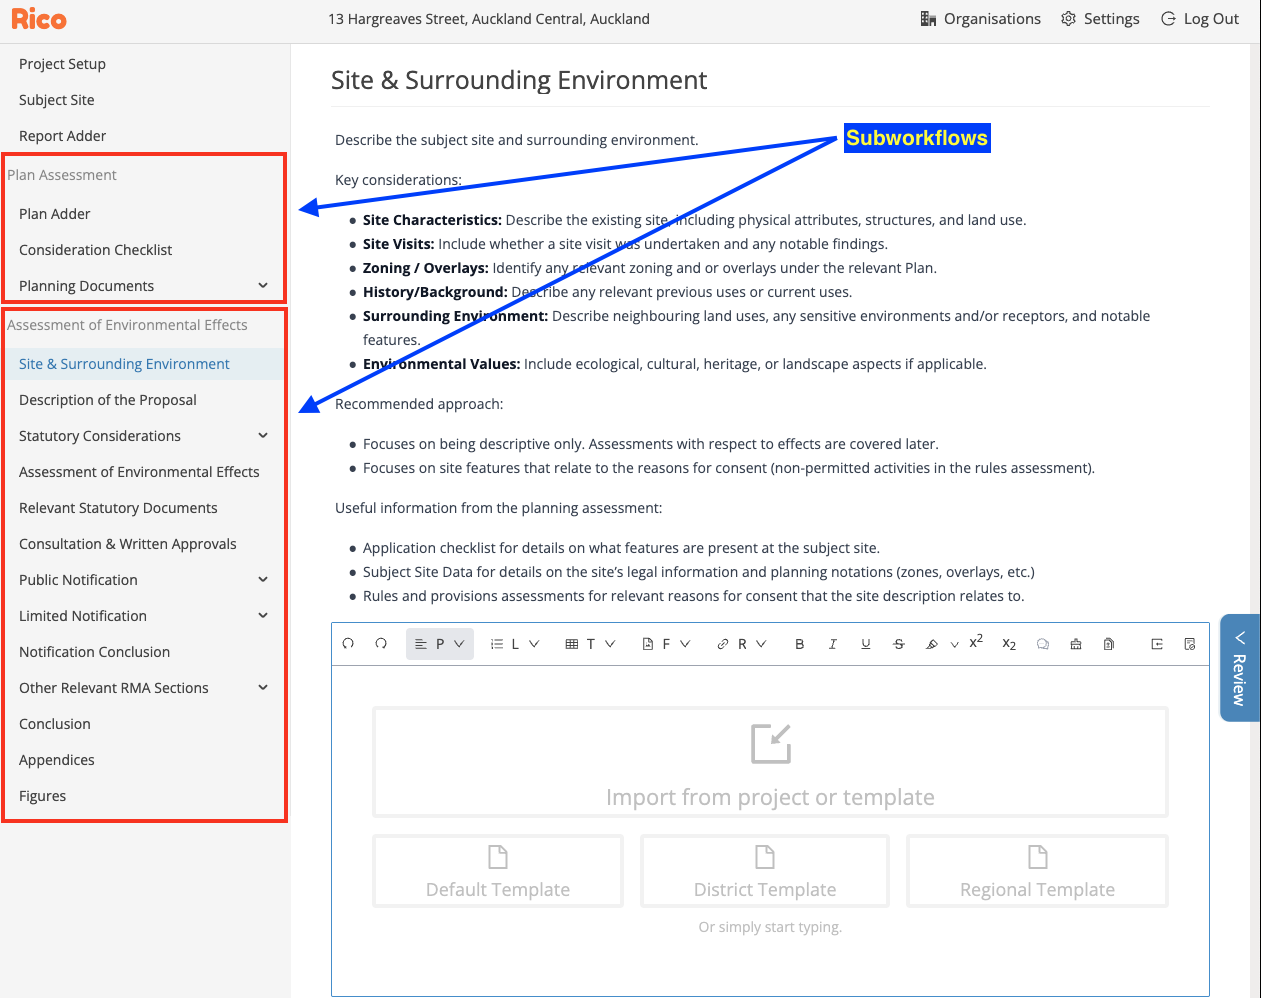Open the table T dropdown

point(590,644)
